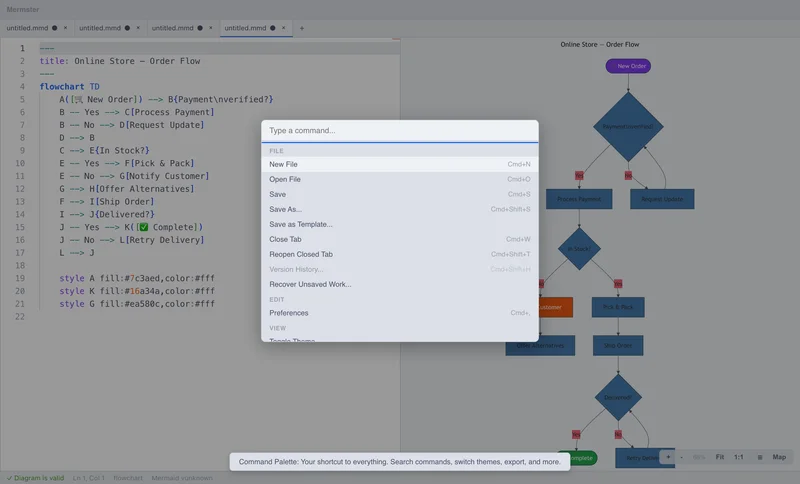Click the 1:1 zoom button
Image resolution: width=800 pixels, height=484 pixels.
738,457
